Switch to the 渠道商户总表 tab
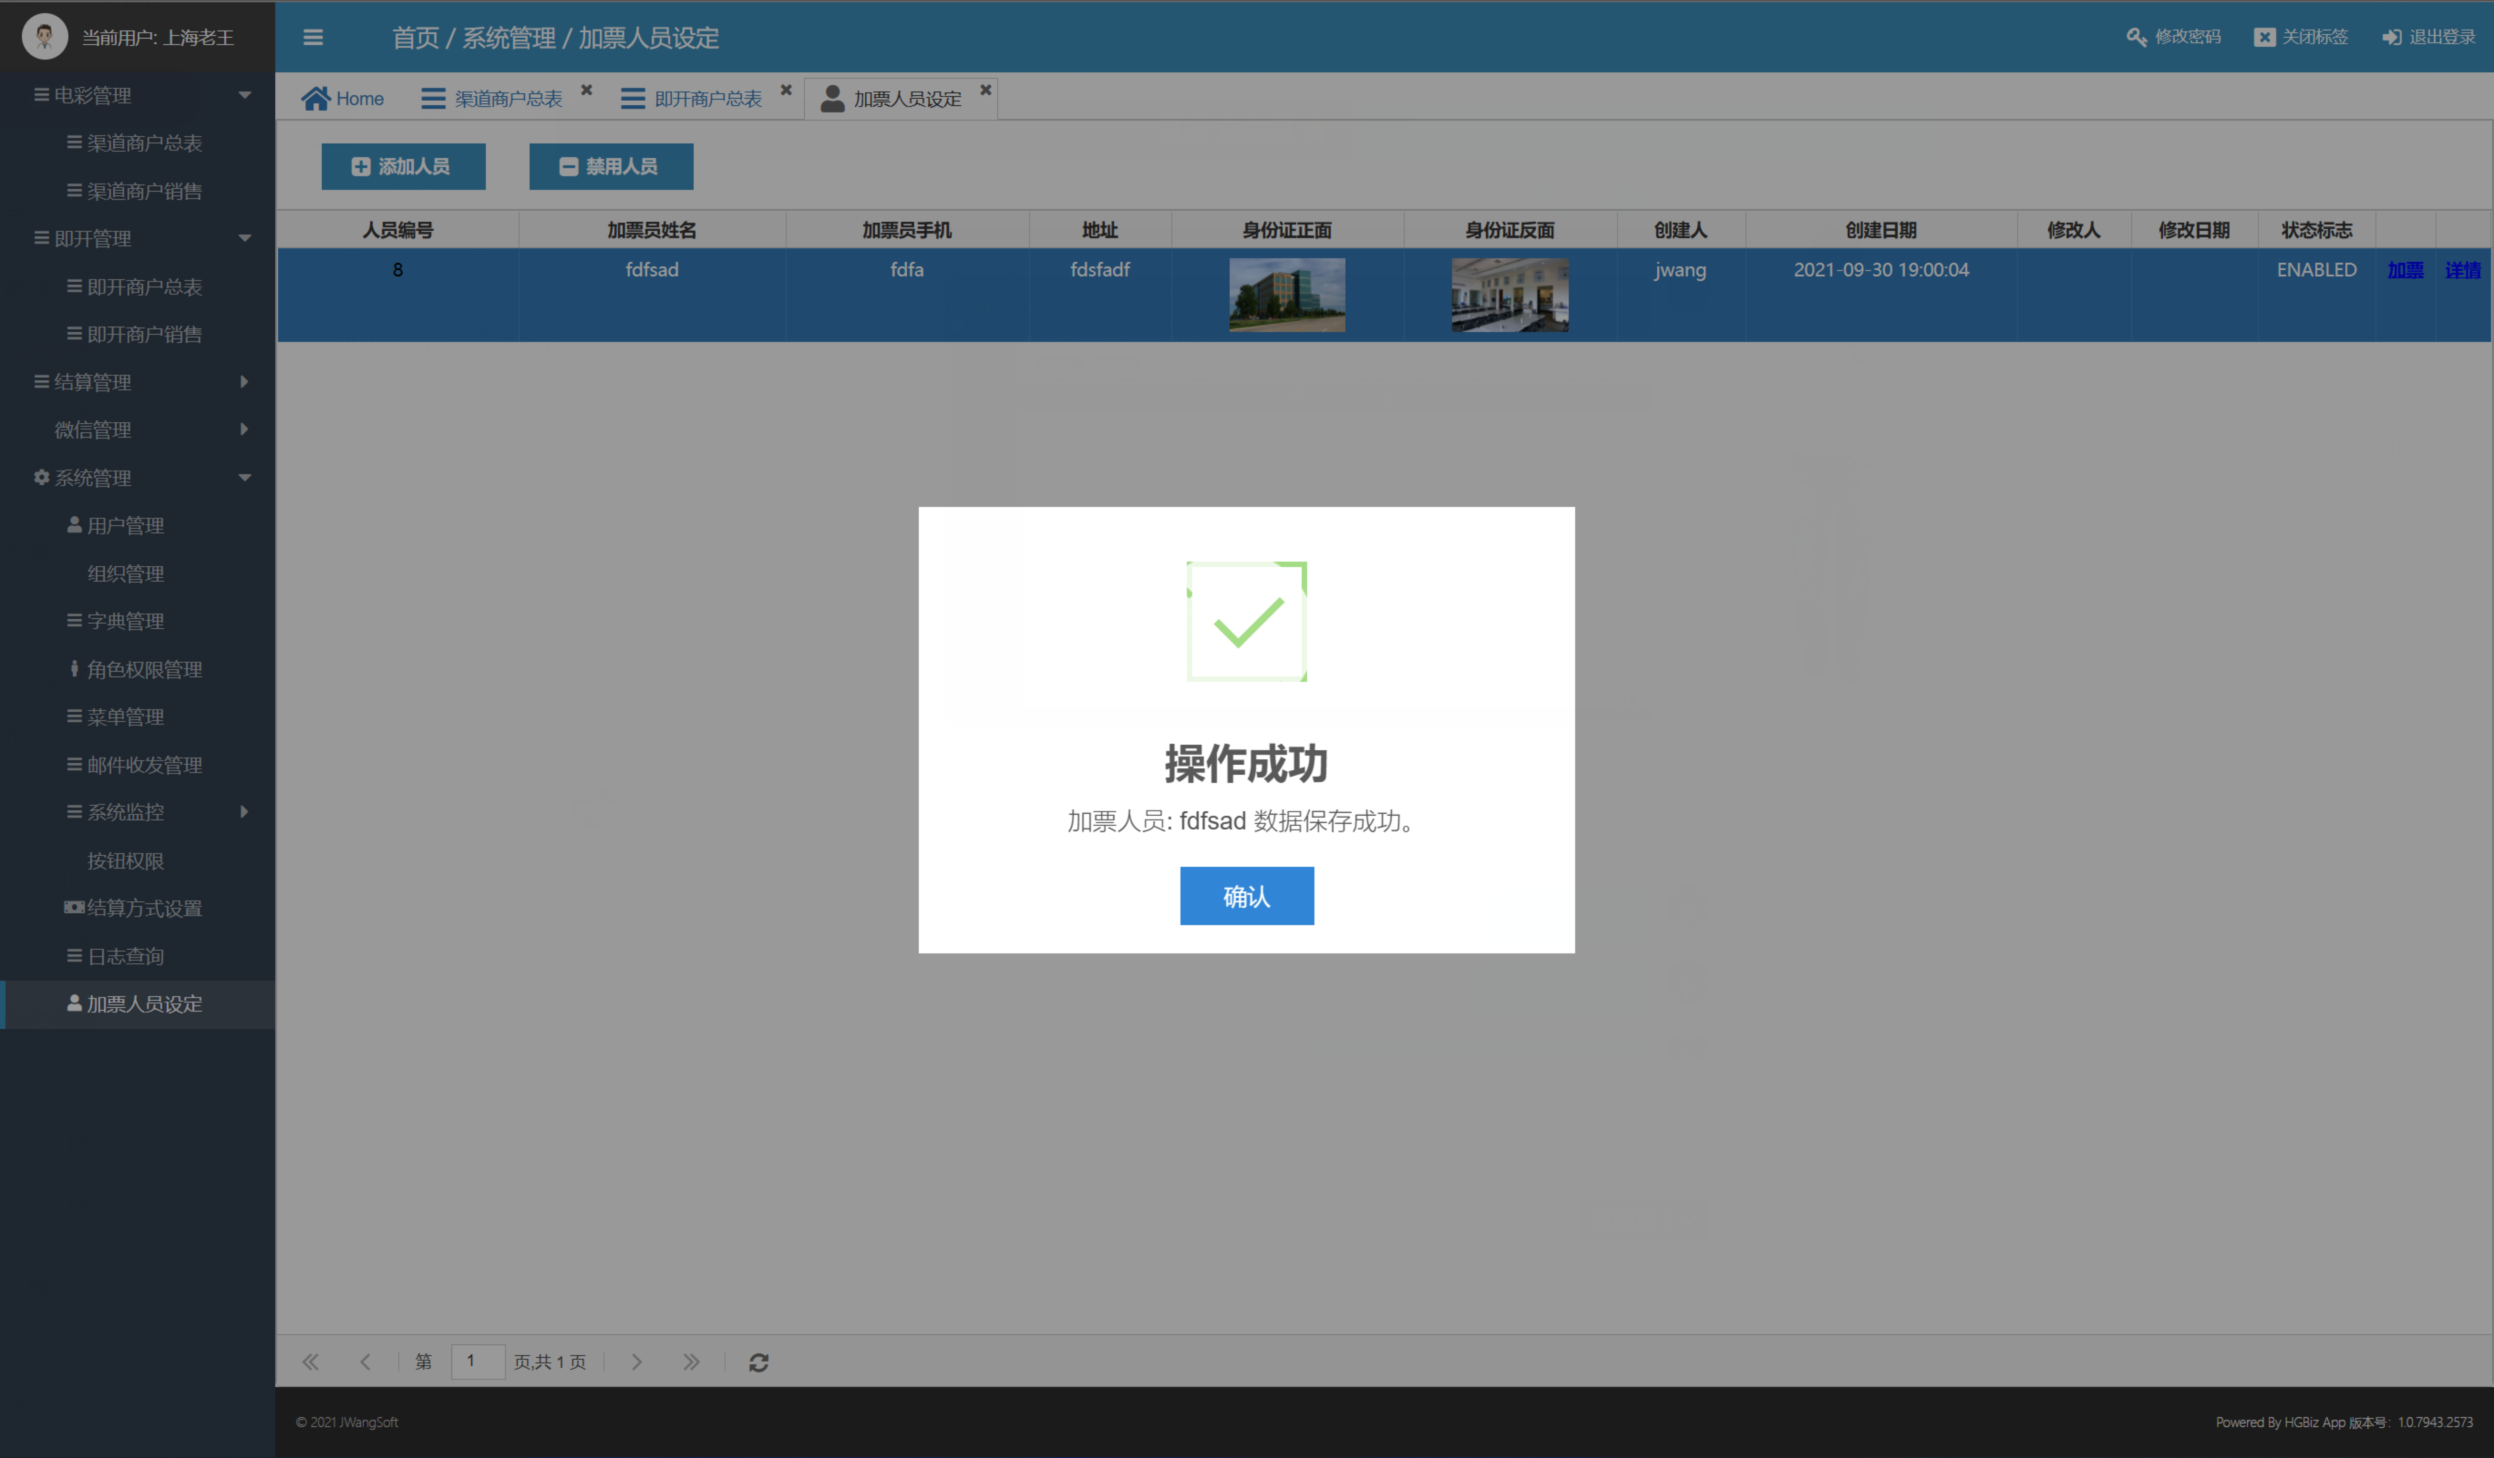The image size is (2494, 1458). click(491, 98)
